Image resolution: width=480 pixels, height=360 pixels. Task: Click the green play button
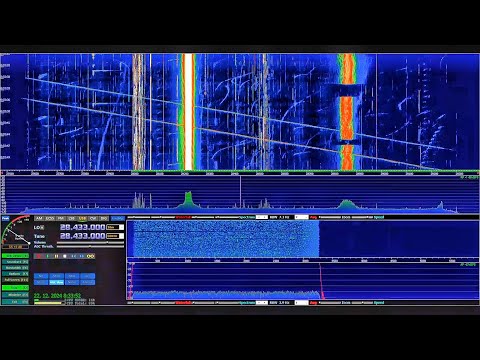48,256
